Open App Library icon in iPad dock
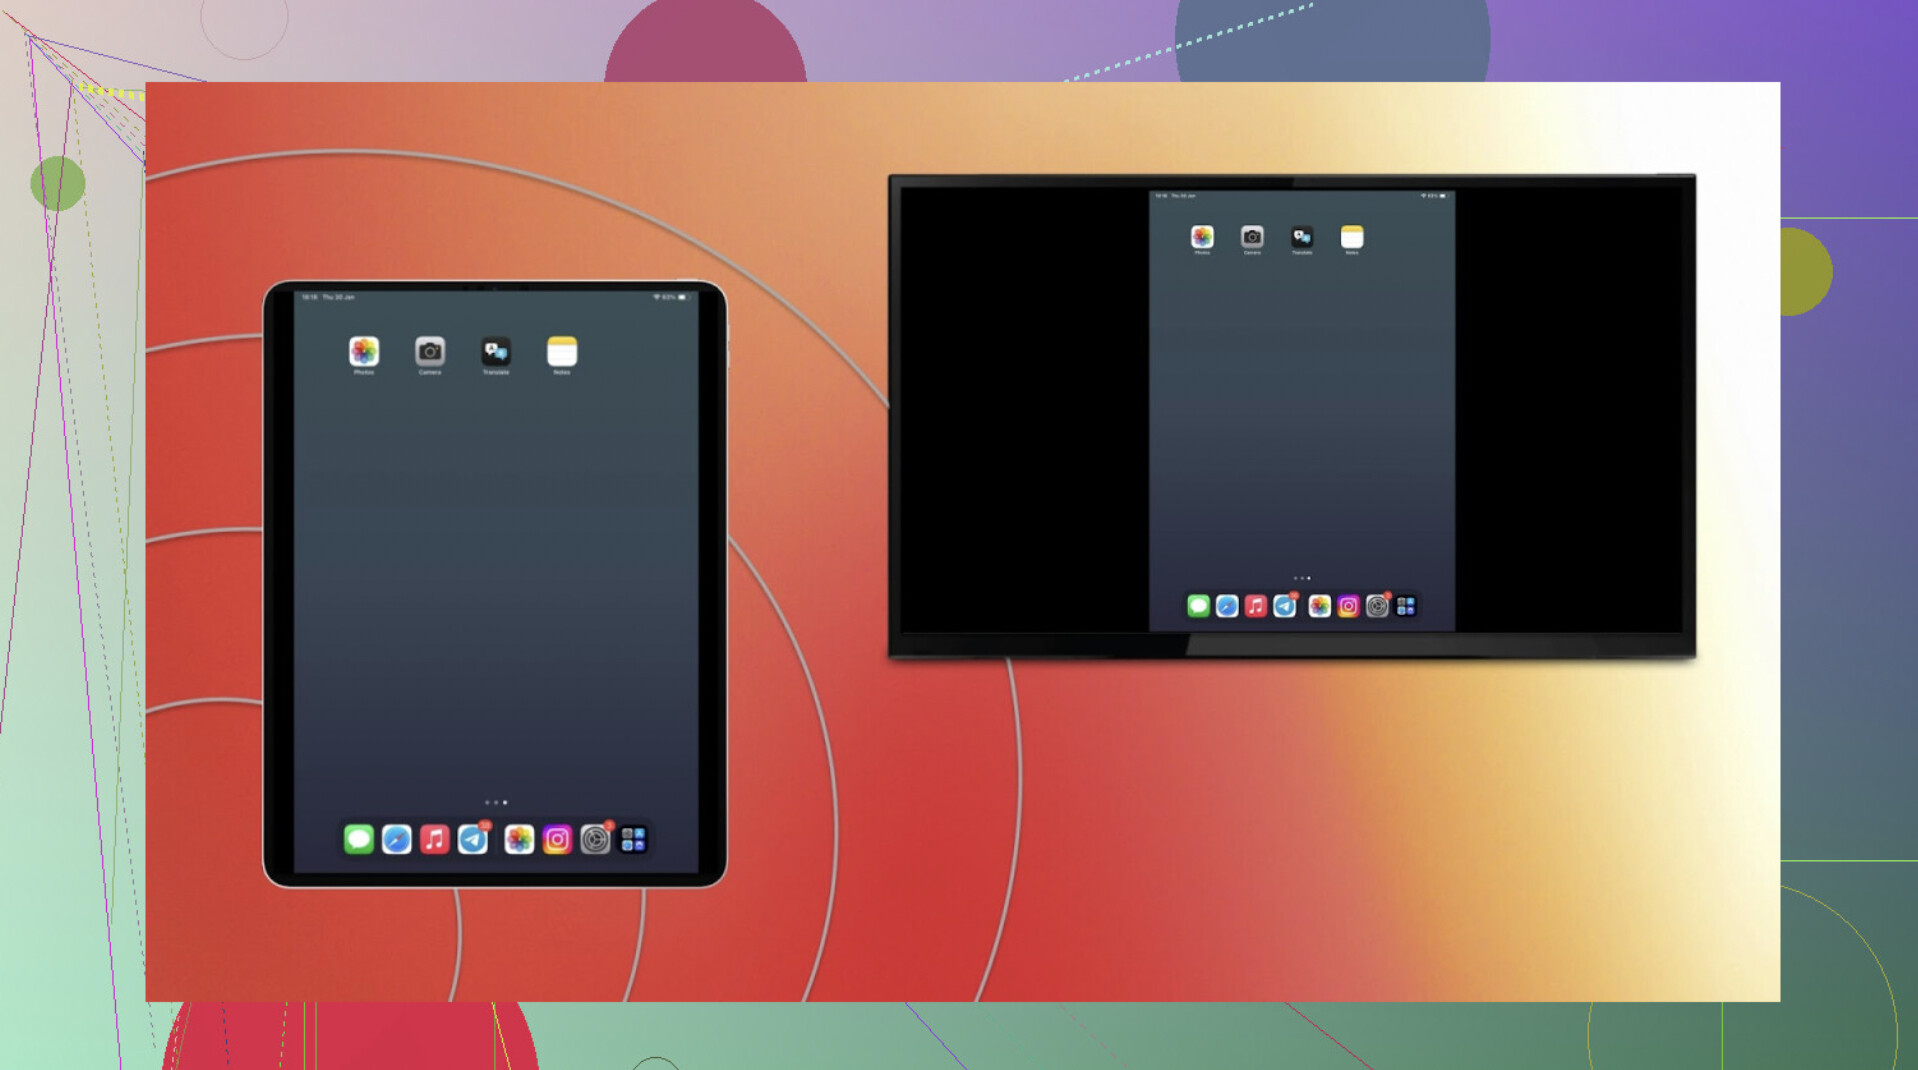 pos(633,839)
